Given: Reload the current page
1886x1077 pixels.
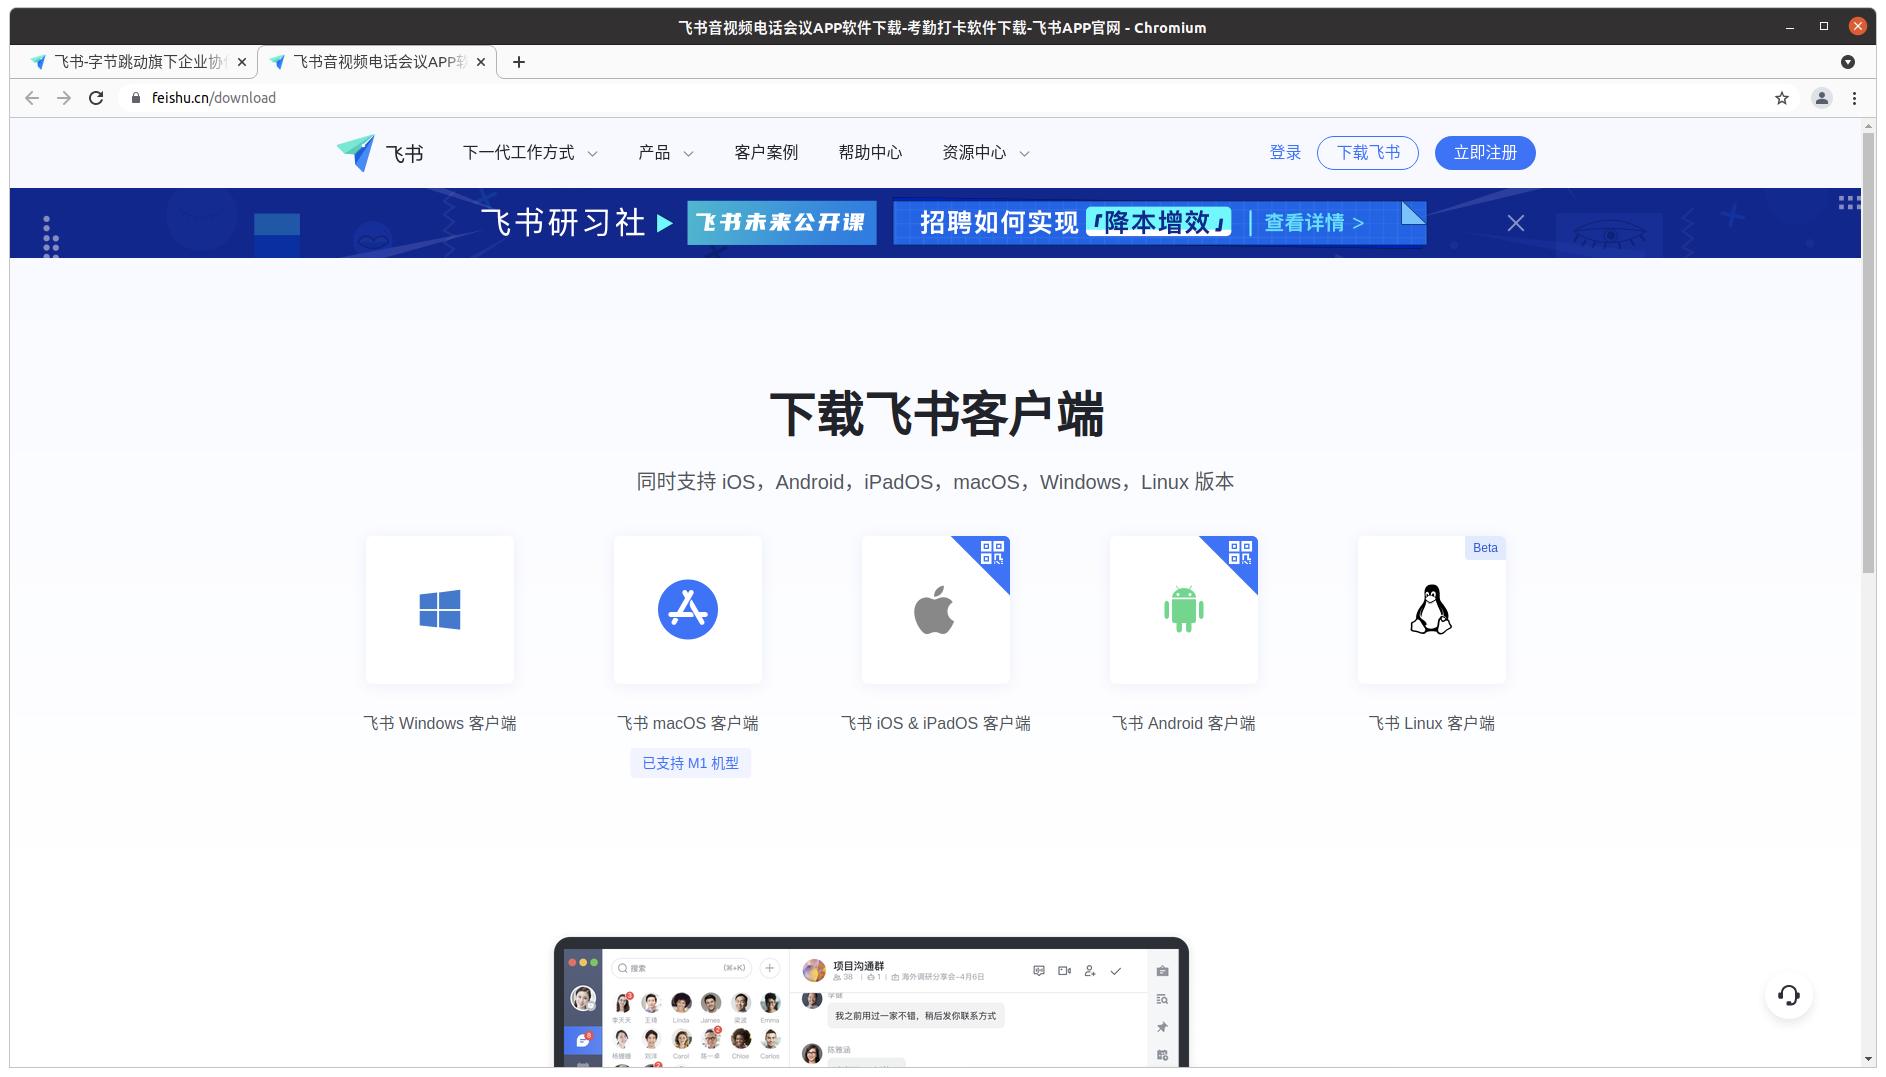Looking at the screenshot, I should [96, 98].
